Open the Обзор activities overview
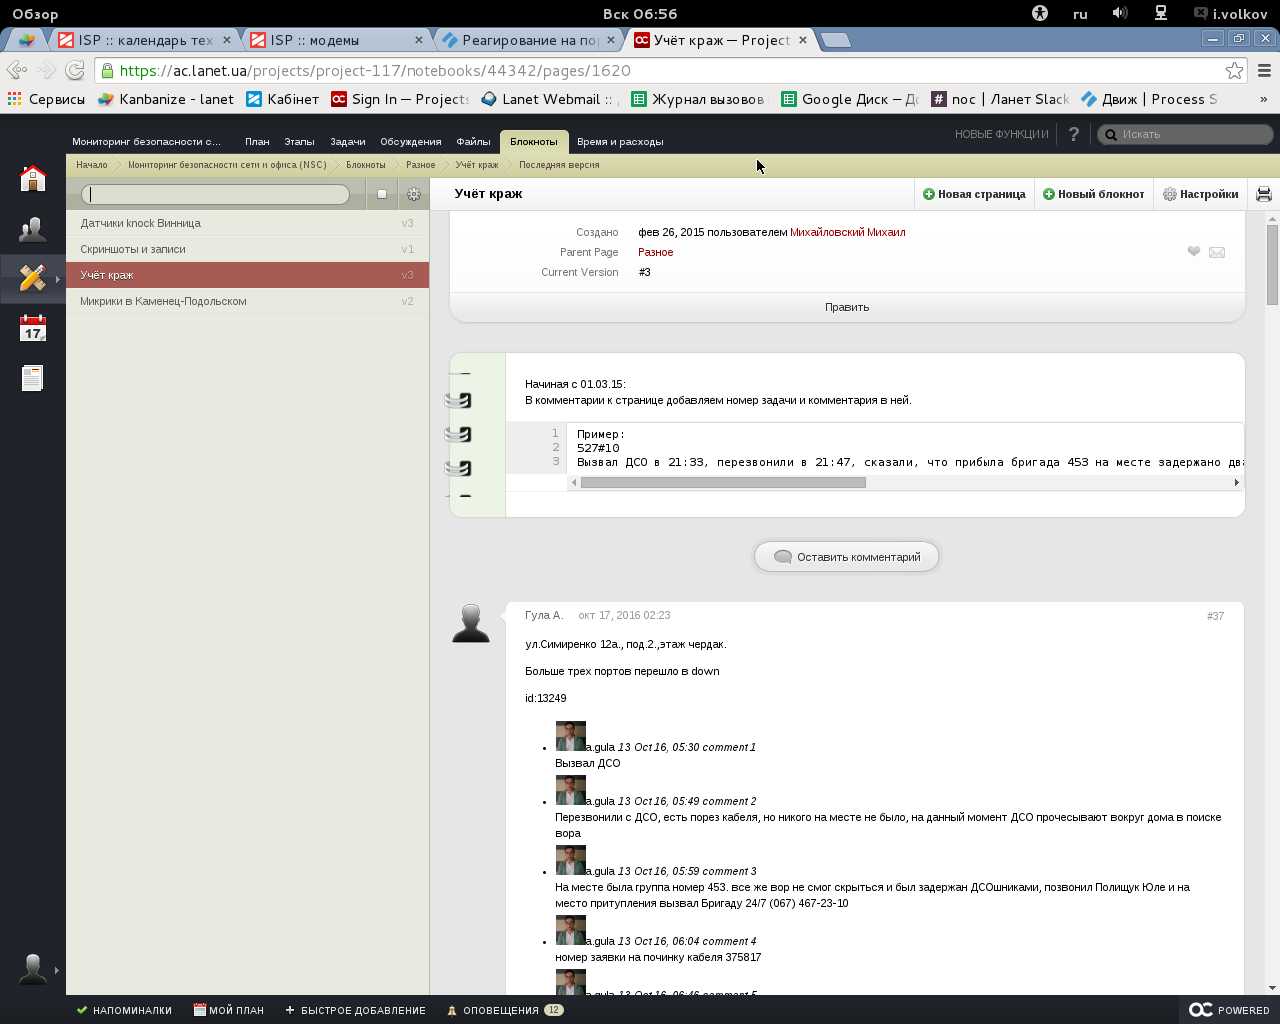 tap(35, 14)
